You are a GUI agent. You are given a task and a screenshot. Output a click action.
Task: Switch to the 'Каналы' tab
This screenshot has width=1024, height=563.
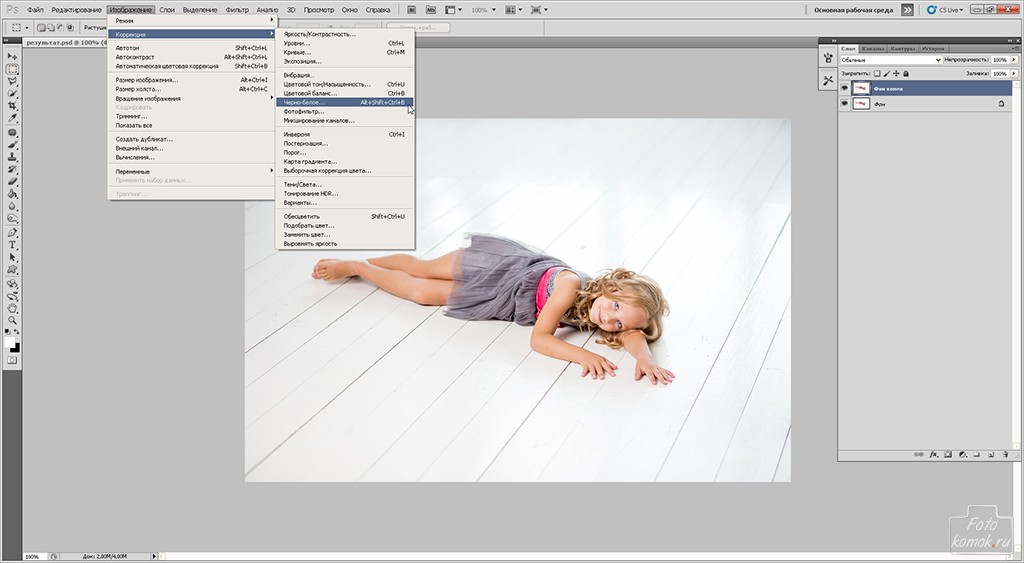coord(873,48)
